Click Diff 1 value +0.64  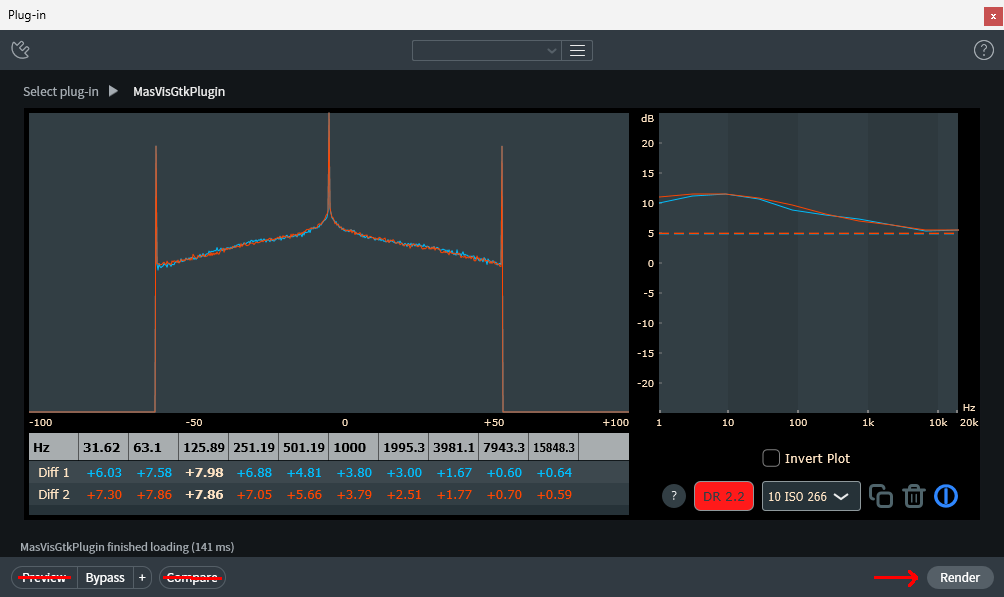coord(554,473)
